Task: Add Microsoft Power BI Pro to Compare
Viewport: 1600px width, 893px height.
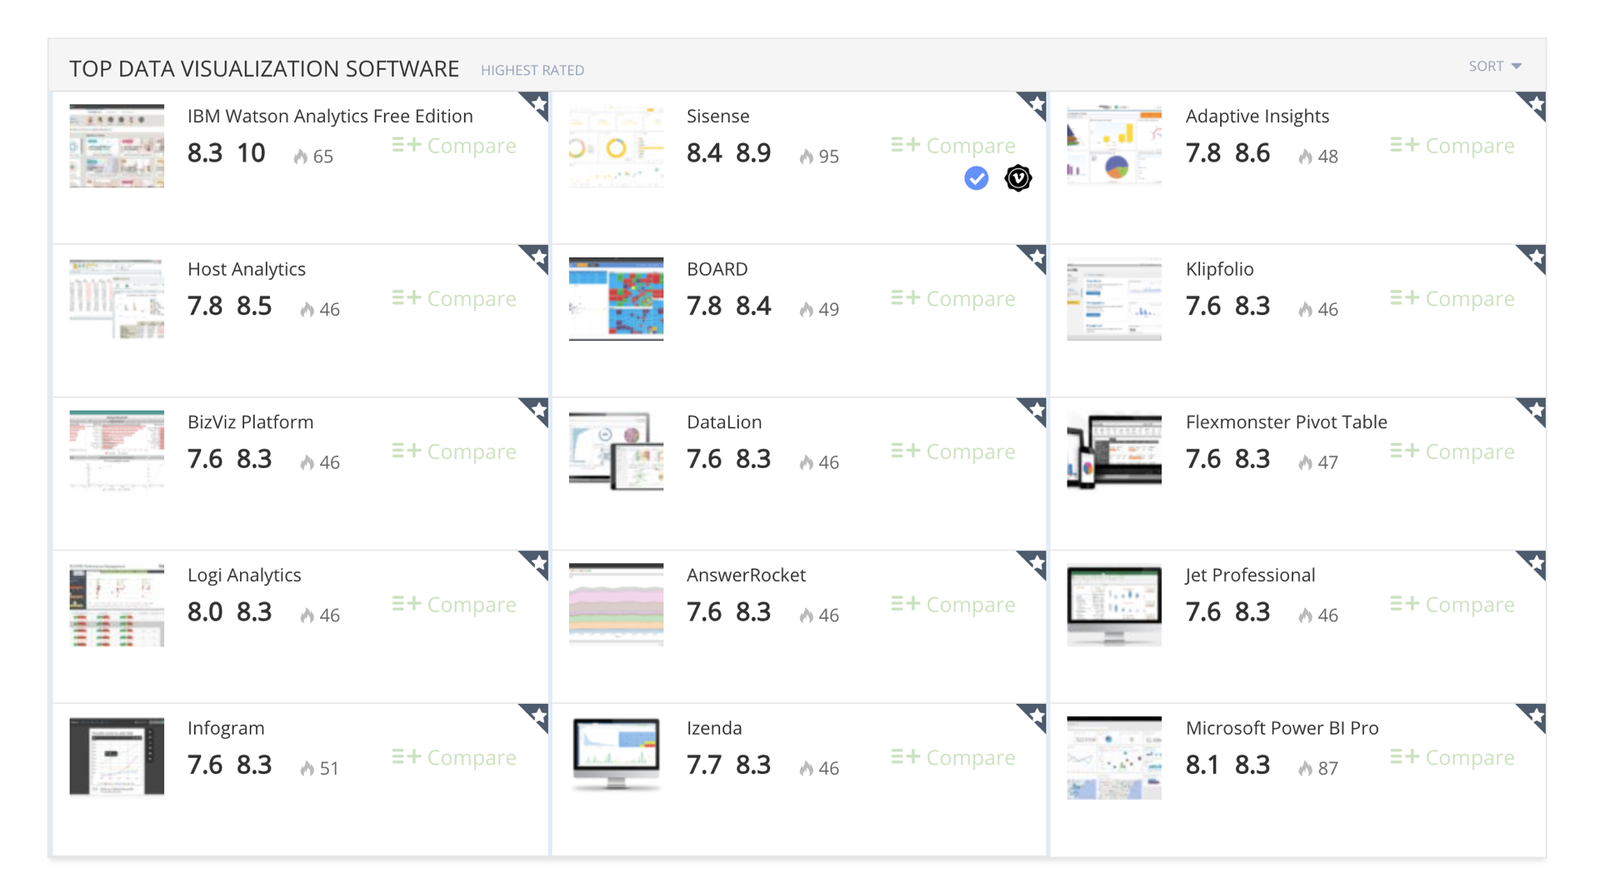Action: click(x=1452, y=758)
